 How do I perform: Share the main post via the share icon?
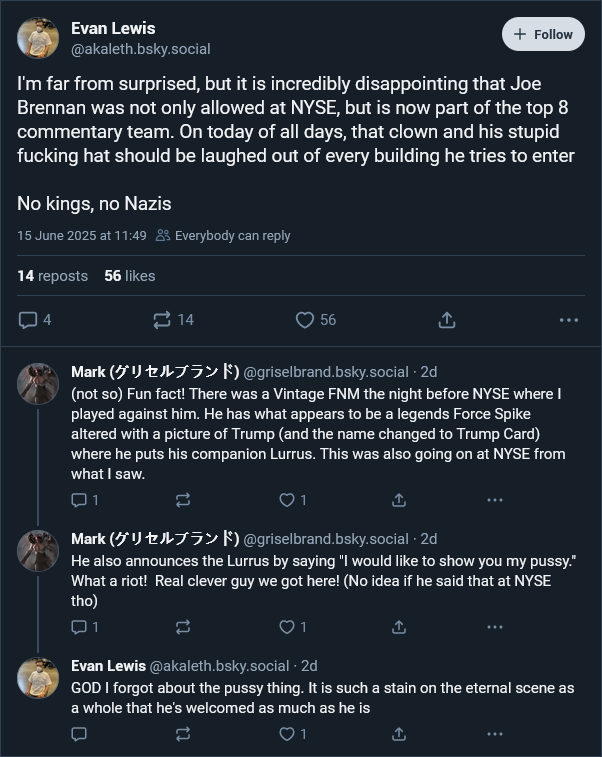point(447,320)
